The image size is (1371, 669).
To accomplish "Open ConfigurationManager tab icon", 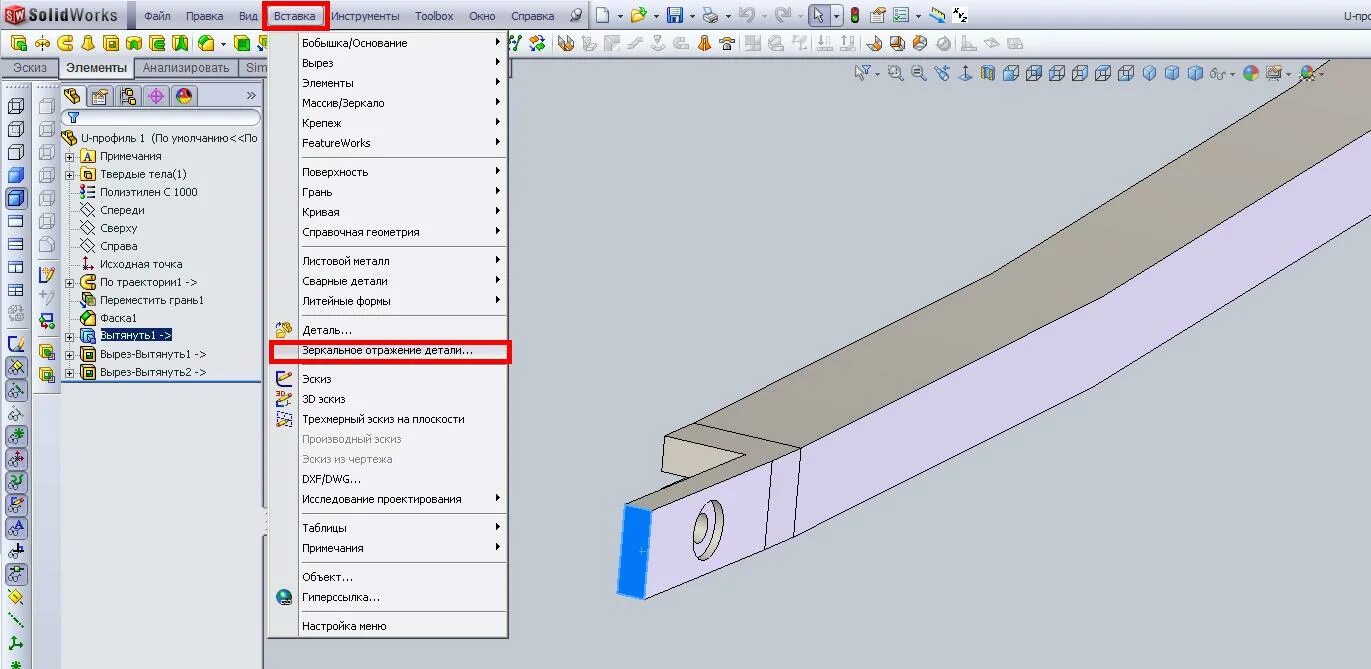I will click(x=127, y=96).
